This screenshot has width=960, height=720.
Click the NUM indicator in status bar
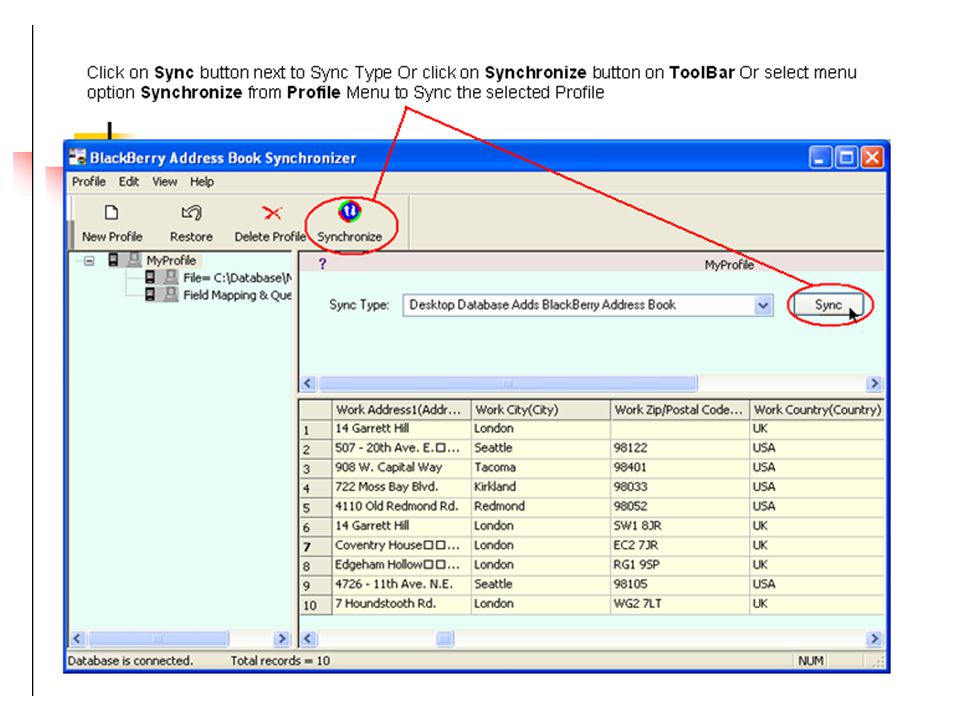(811, 661)
